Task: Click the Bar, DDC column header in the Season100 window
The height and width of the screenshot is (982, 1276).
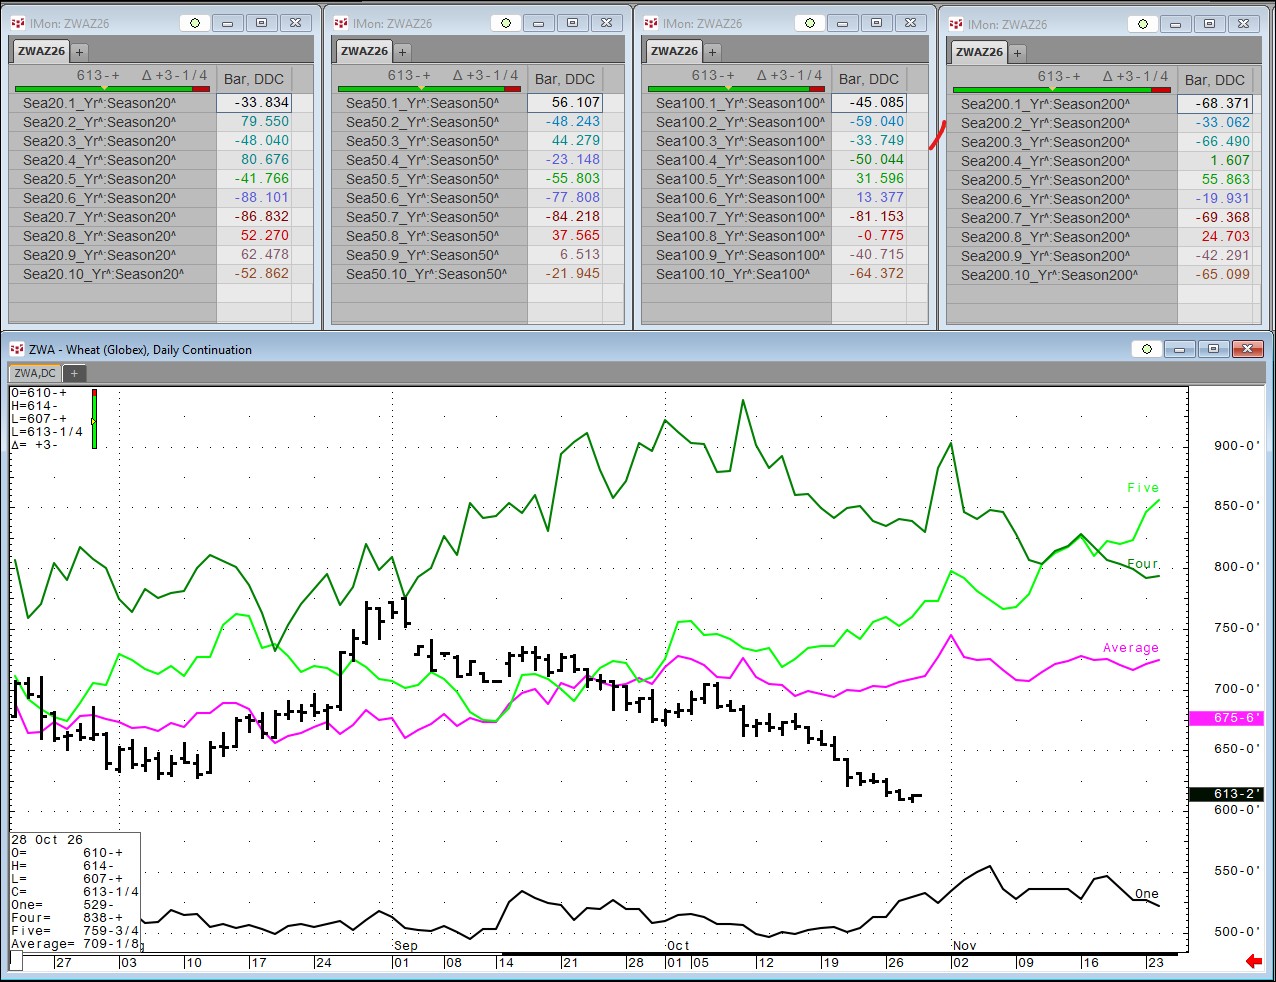Action: click(x=869, y=79)
